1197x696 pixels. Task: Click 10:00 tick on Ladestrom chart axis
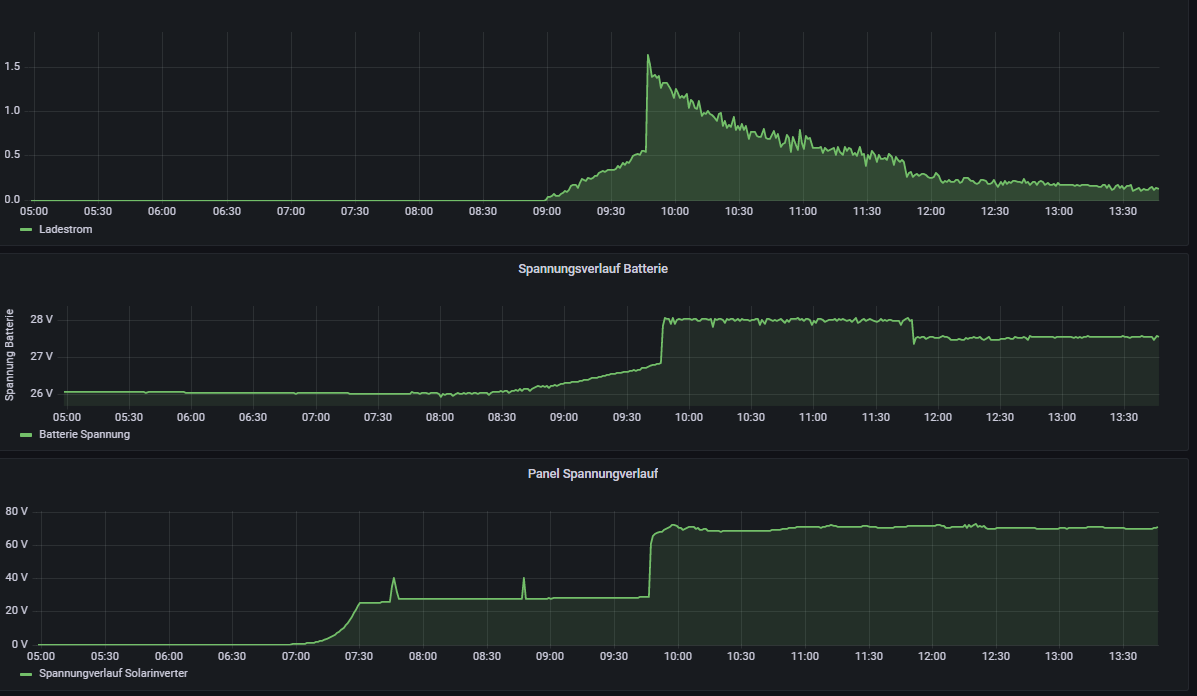click(x=675, y=211)
